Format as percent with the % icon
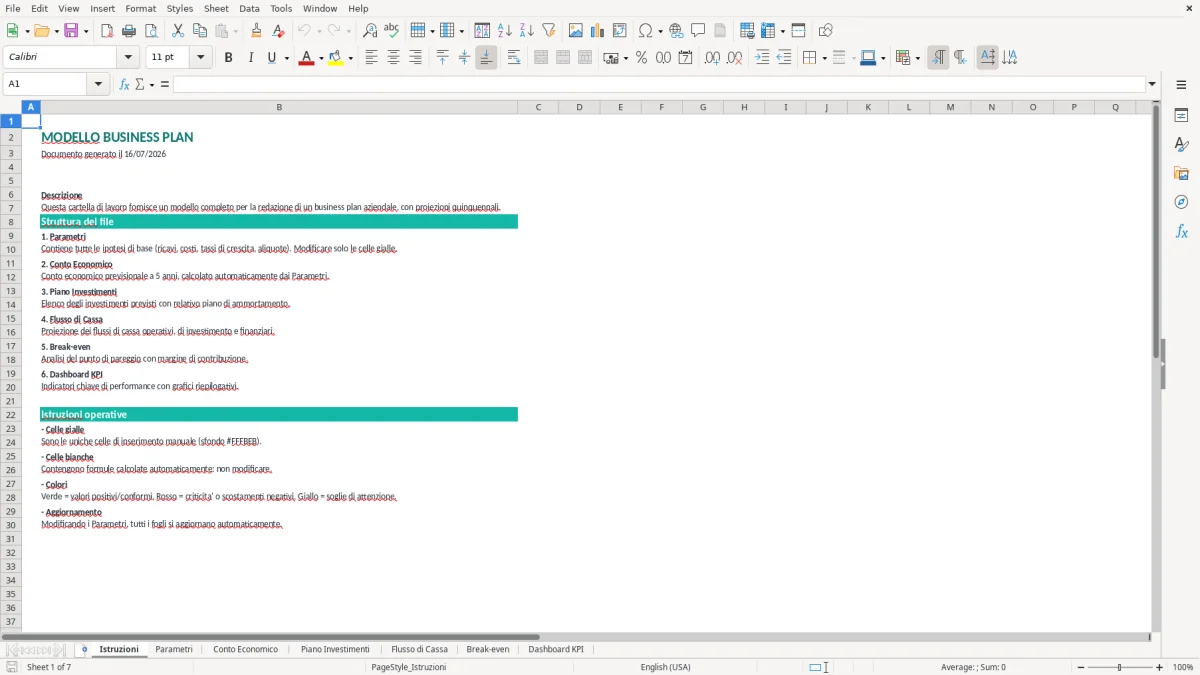This screenshot has width=1200, height=675. click(642, 58)
